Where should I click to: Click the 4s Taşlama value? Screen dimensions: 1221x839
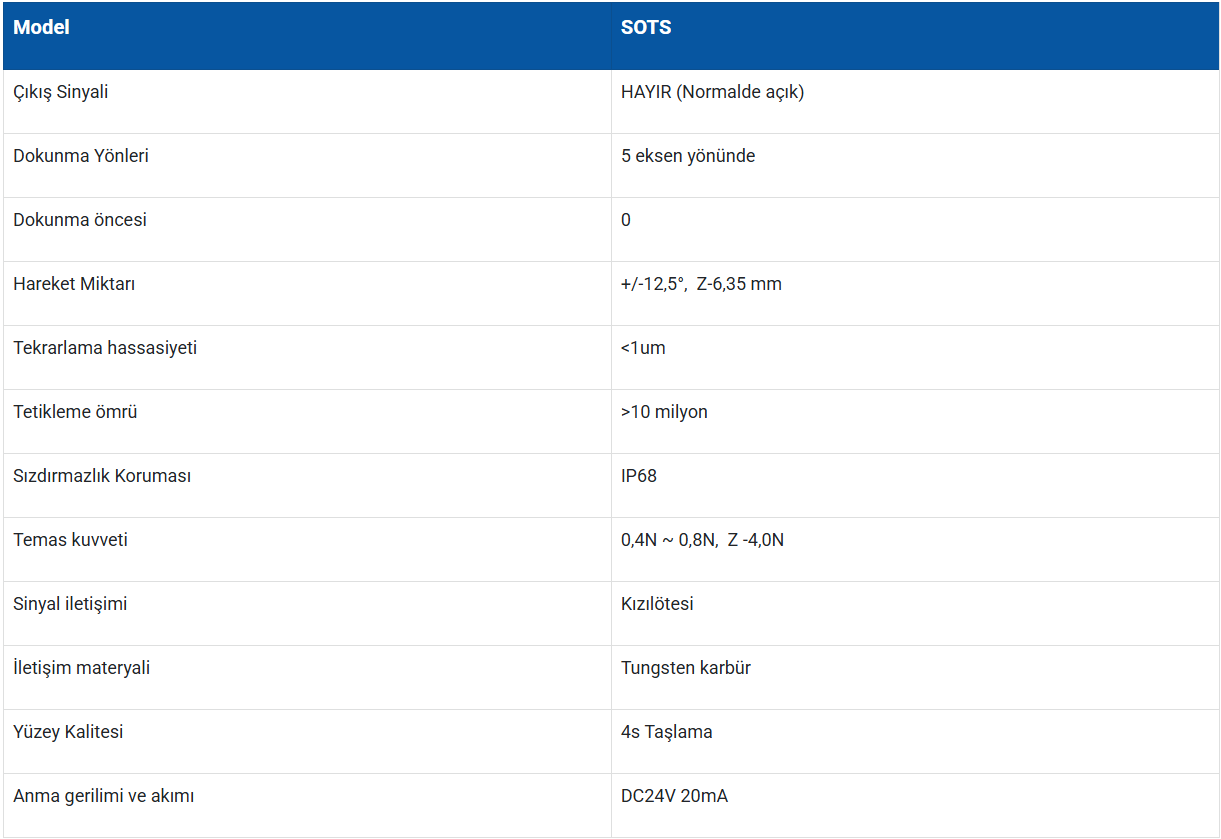click(667, 732)
